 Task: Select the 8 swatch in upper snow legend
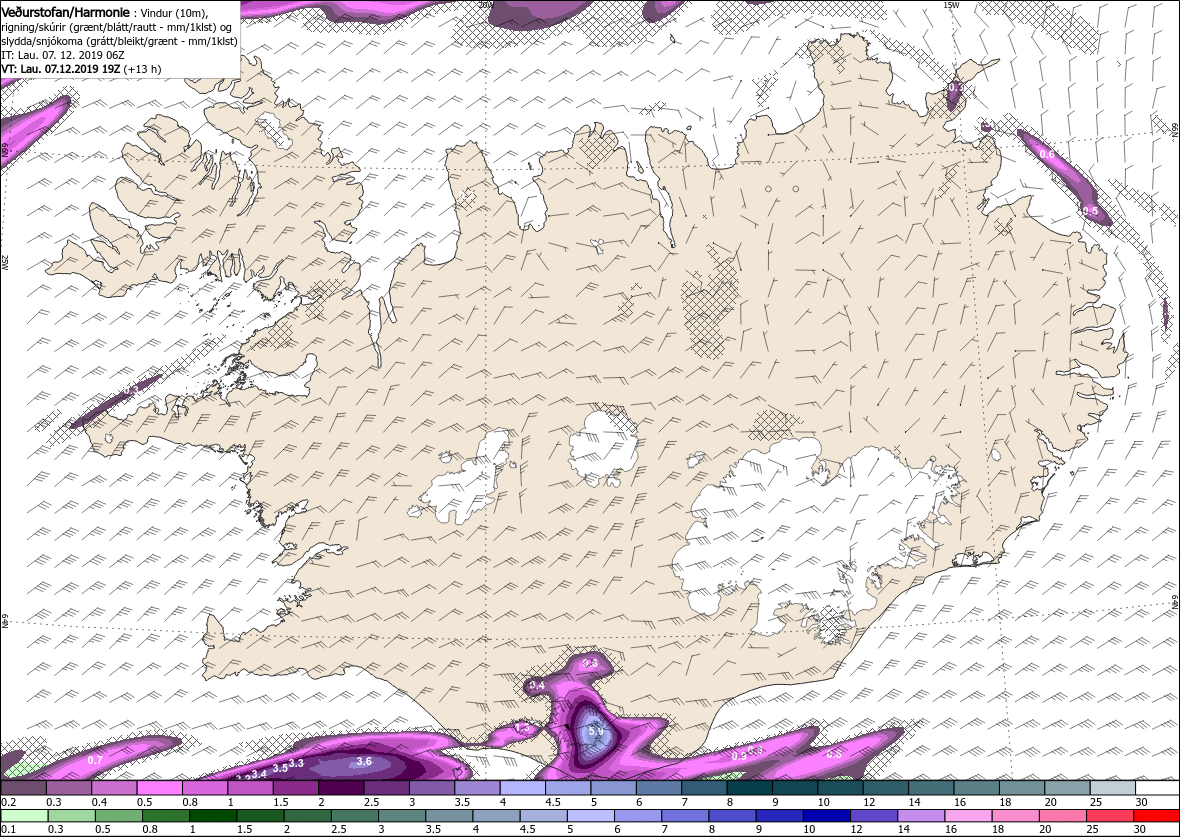tap(749, 788)
